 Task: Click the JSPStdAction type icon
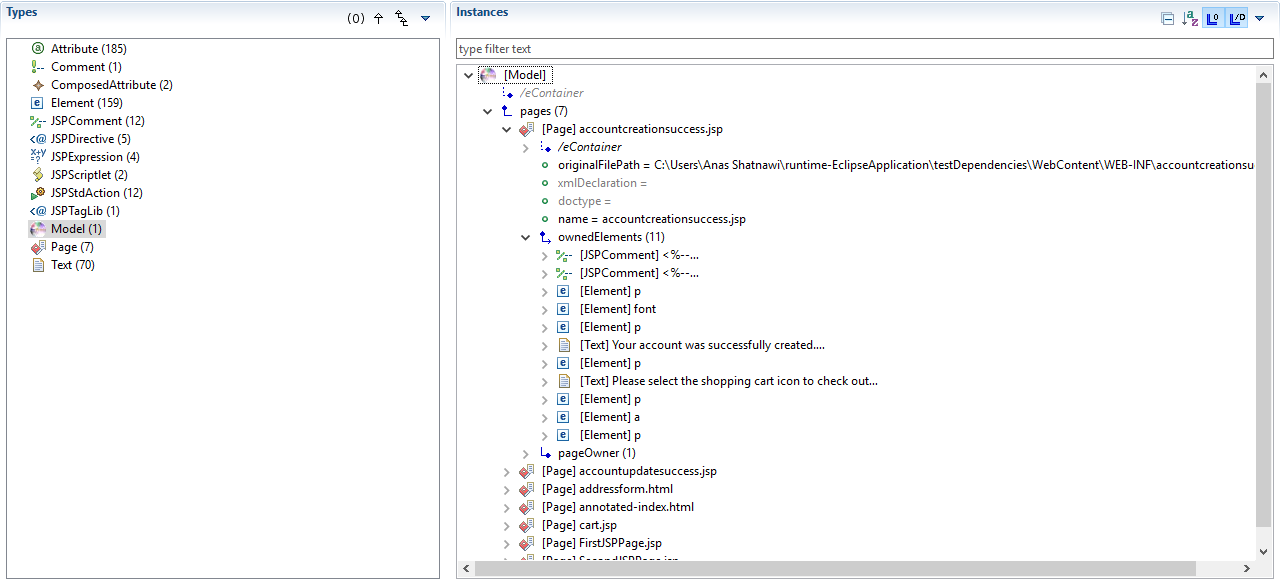coord(38,193)
